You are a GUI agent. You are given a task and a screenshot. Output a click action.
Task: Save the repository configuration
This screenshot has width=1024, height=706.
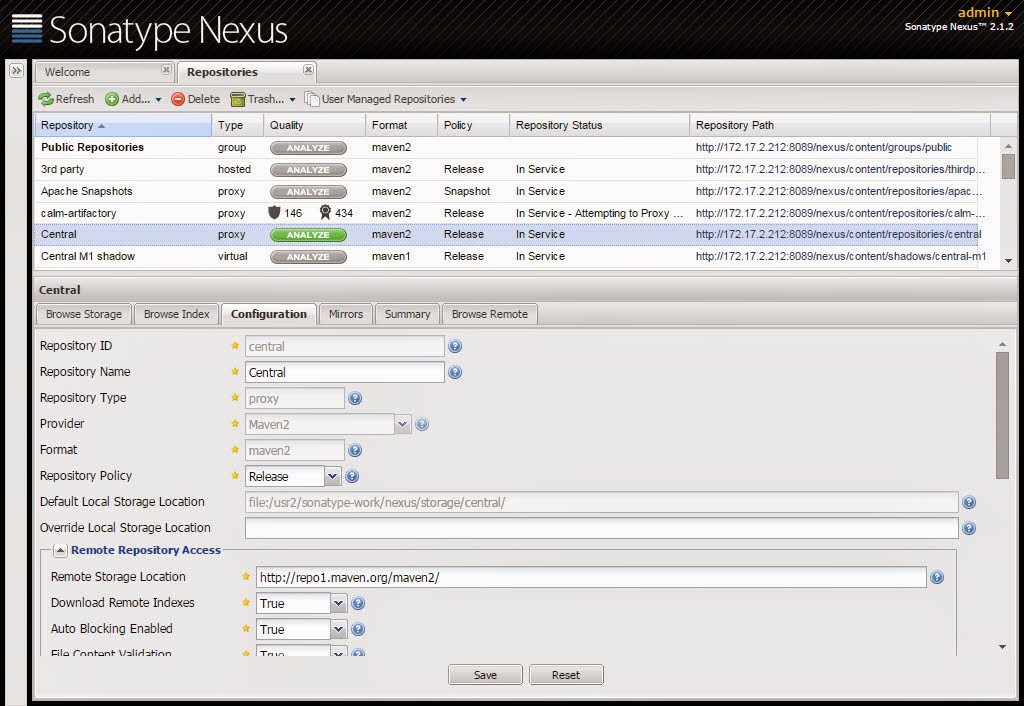coord(485,675)
